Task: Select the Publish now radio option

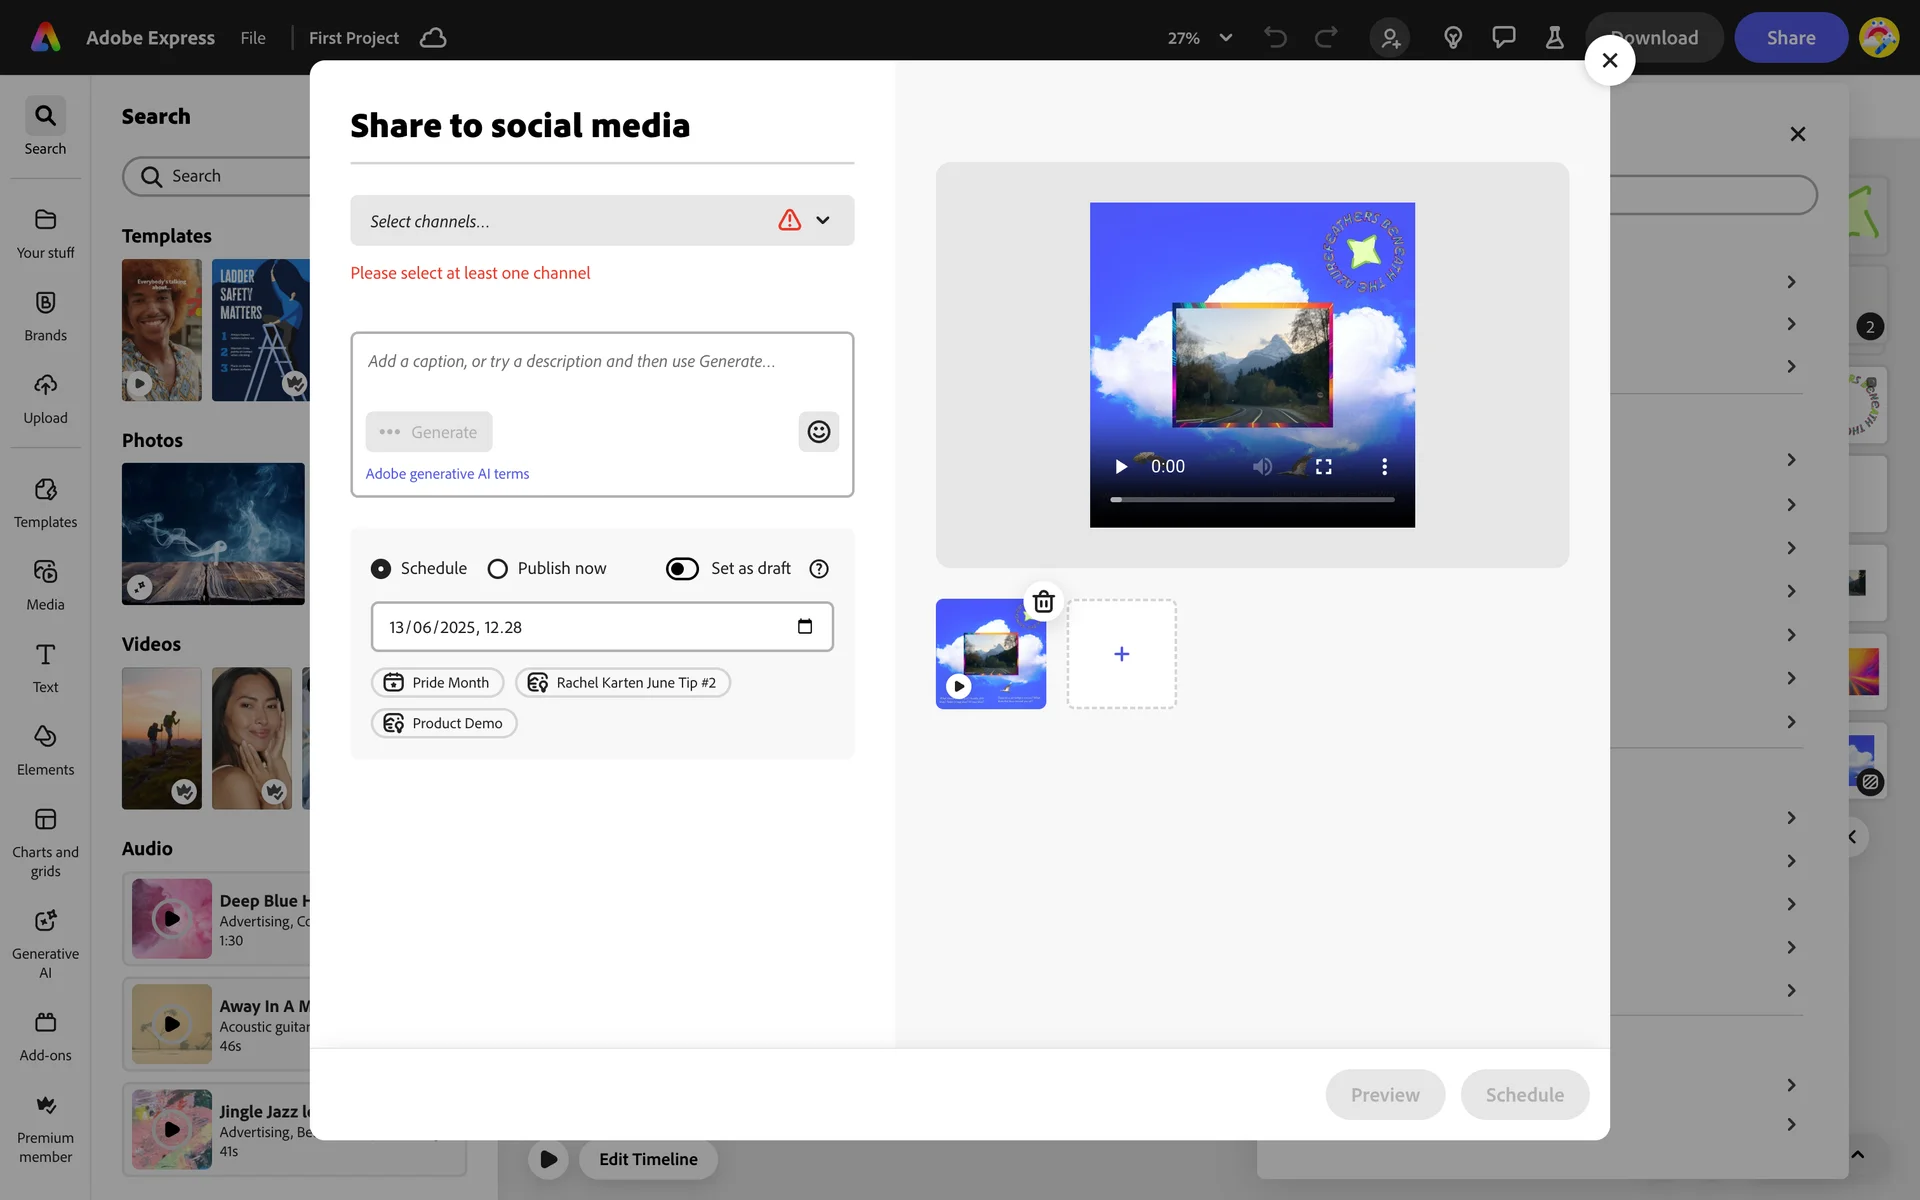Action: click(x=497, y=569)
